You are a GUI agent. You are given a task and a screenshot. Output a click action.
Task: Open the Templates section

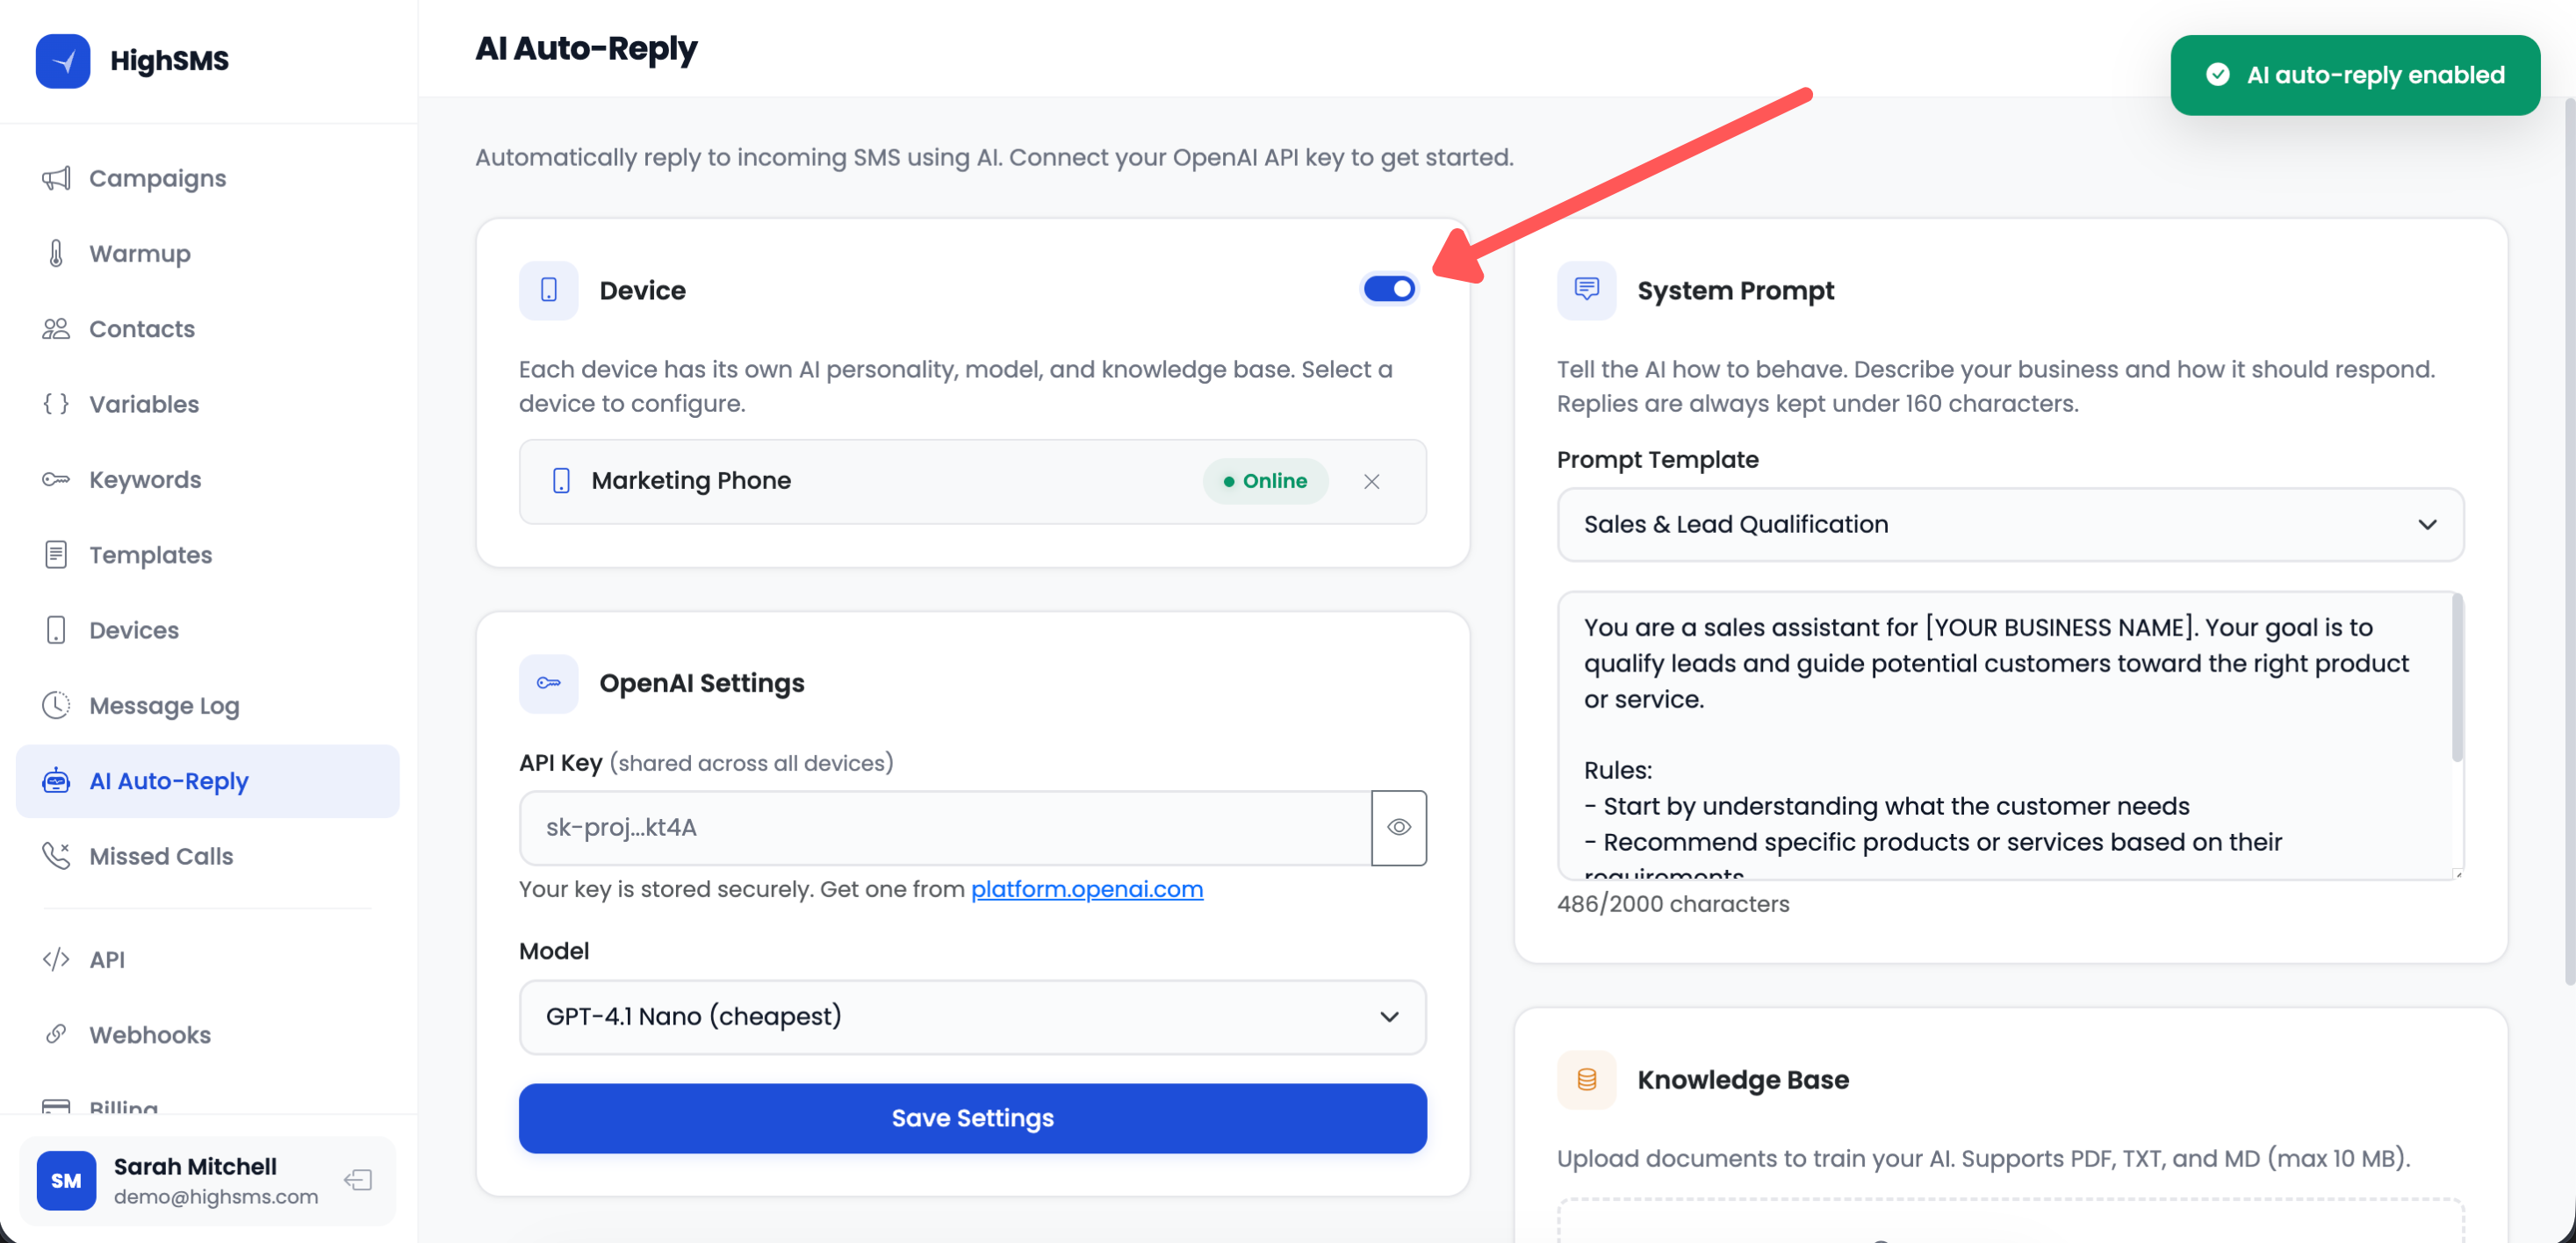point(149,555)
